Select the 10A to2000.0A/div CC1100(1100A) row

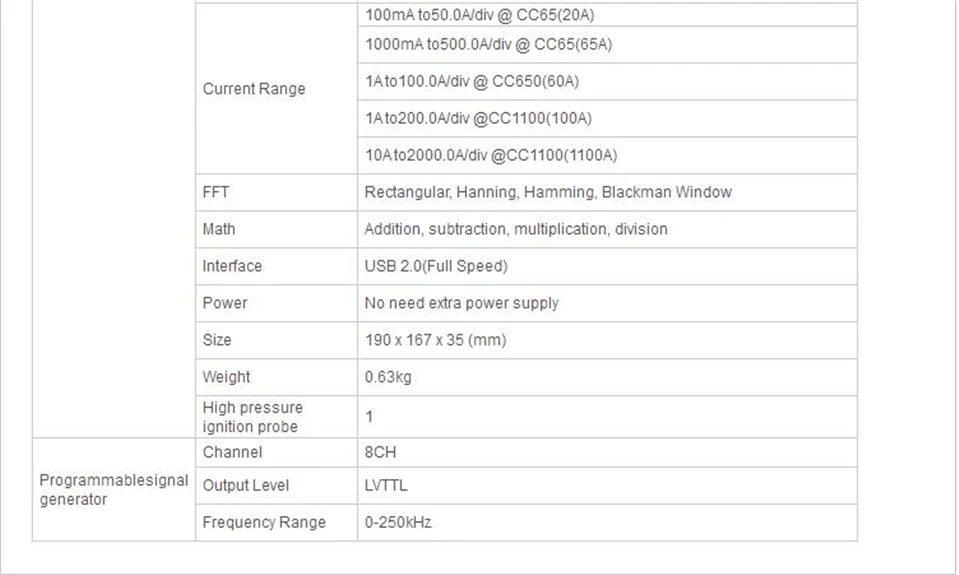click(x=607, y=155)
